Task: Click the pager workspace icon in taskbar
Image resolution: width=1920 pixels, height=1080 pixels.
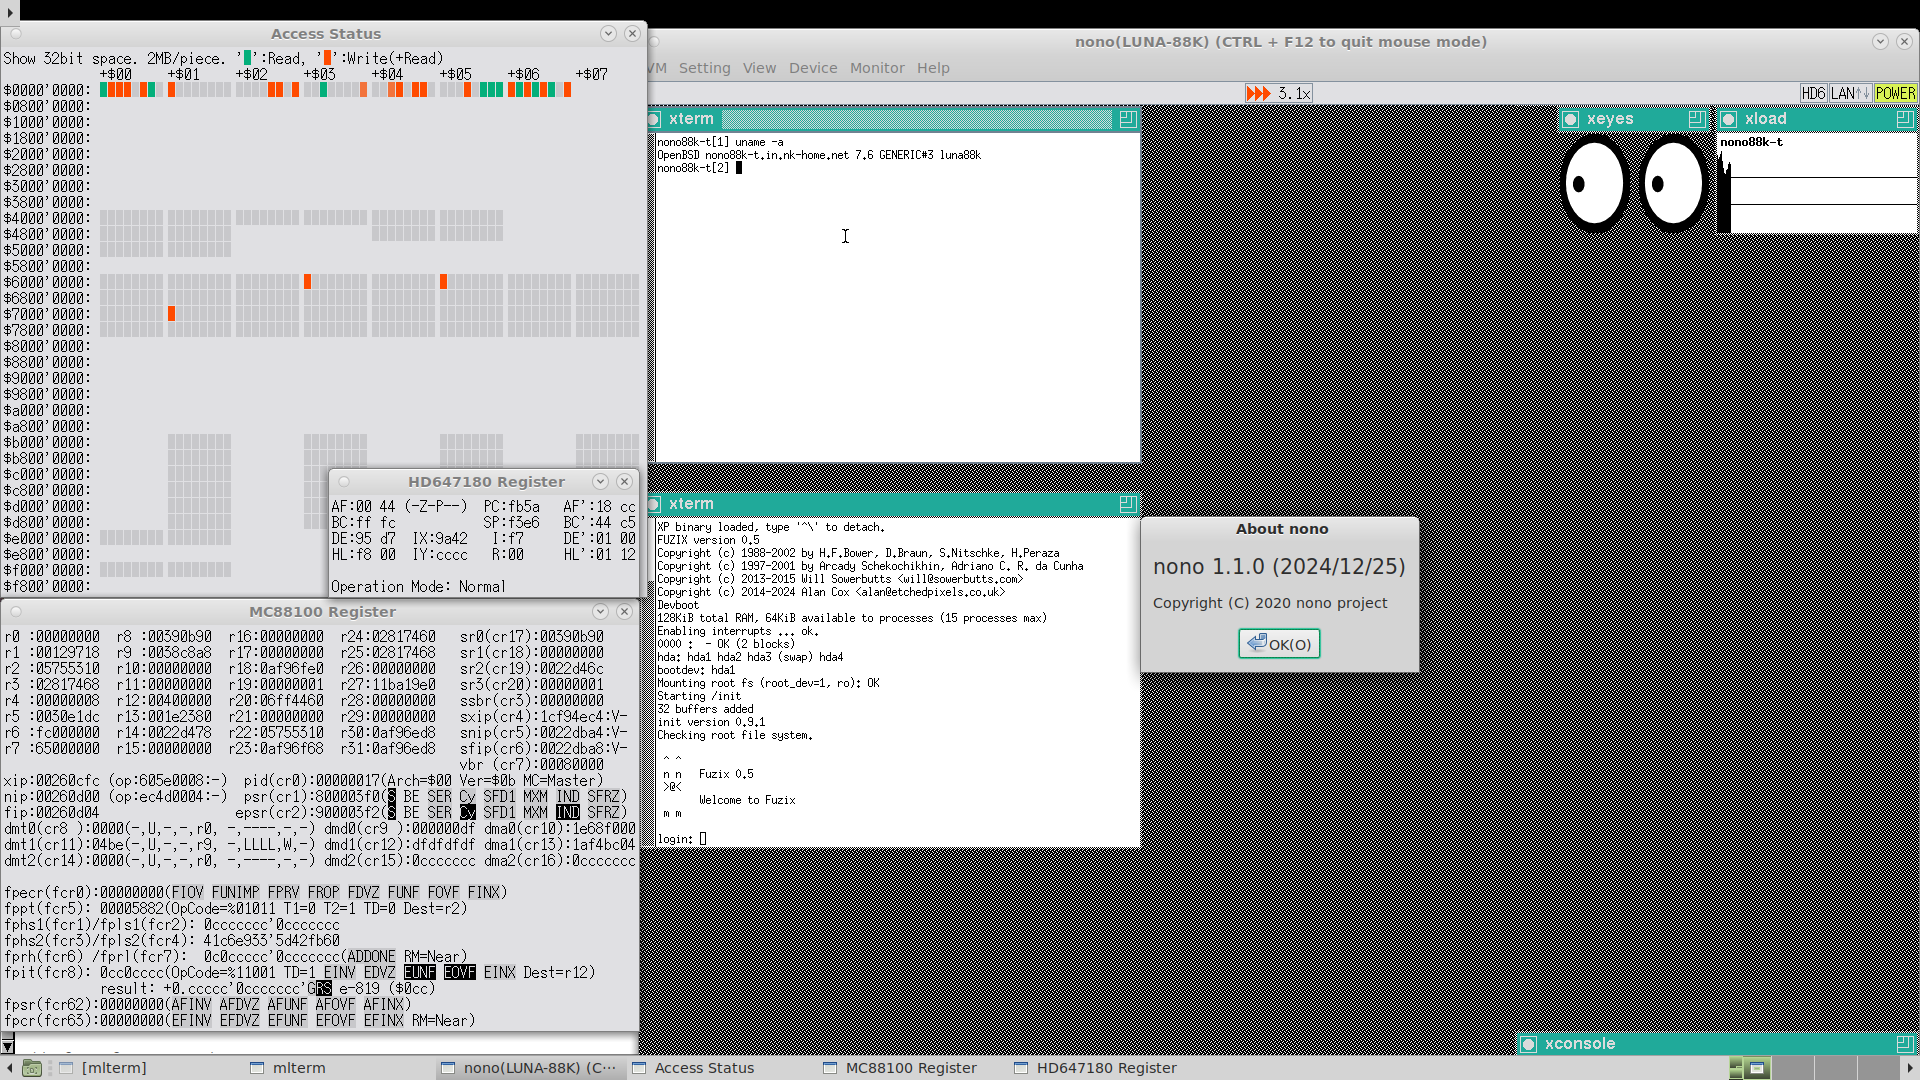Action: point(1757,1068)
